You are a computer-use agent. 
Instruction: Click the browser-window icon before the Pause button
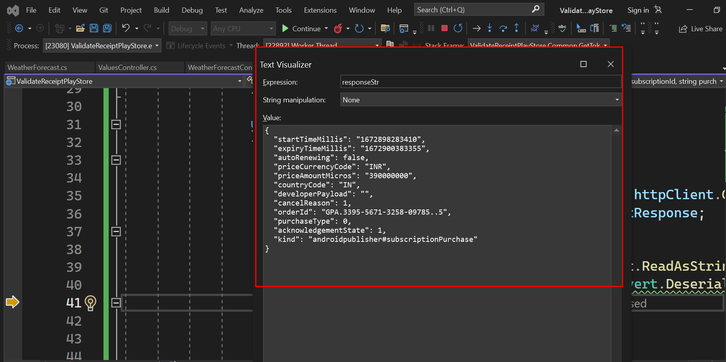[404, 29]
